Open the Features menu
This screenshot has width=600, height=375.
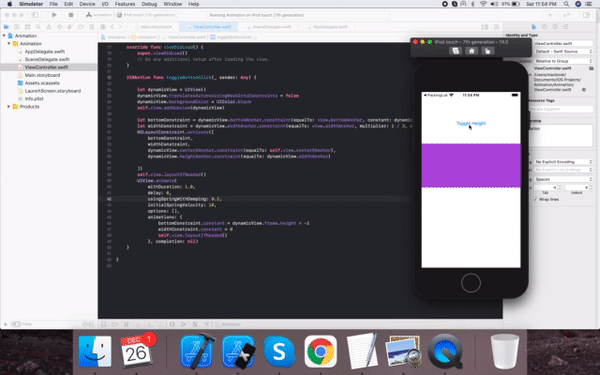pyautogui.click(x=125, y=4)
